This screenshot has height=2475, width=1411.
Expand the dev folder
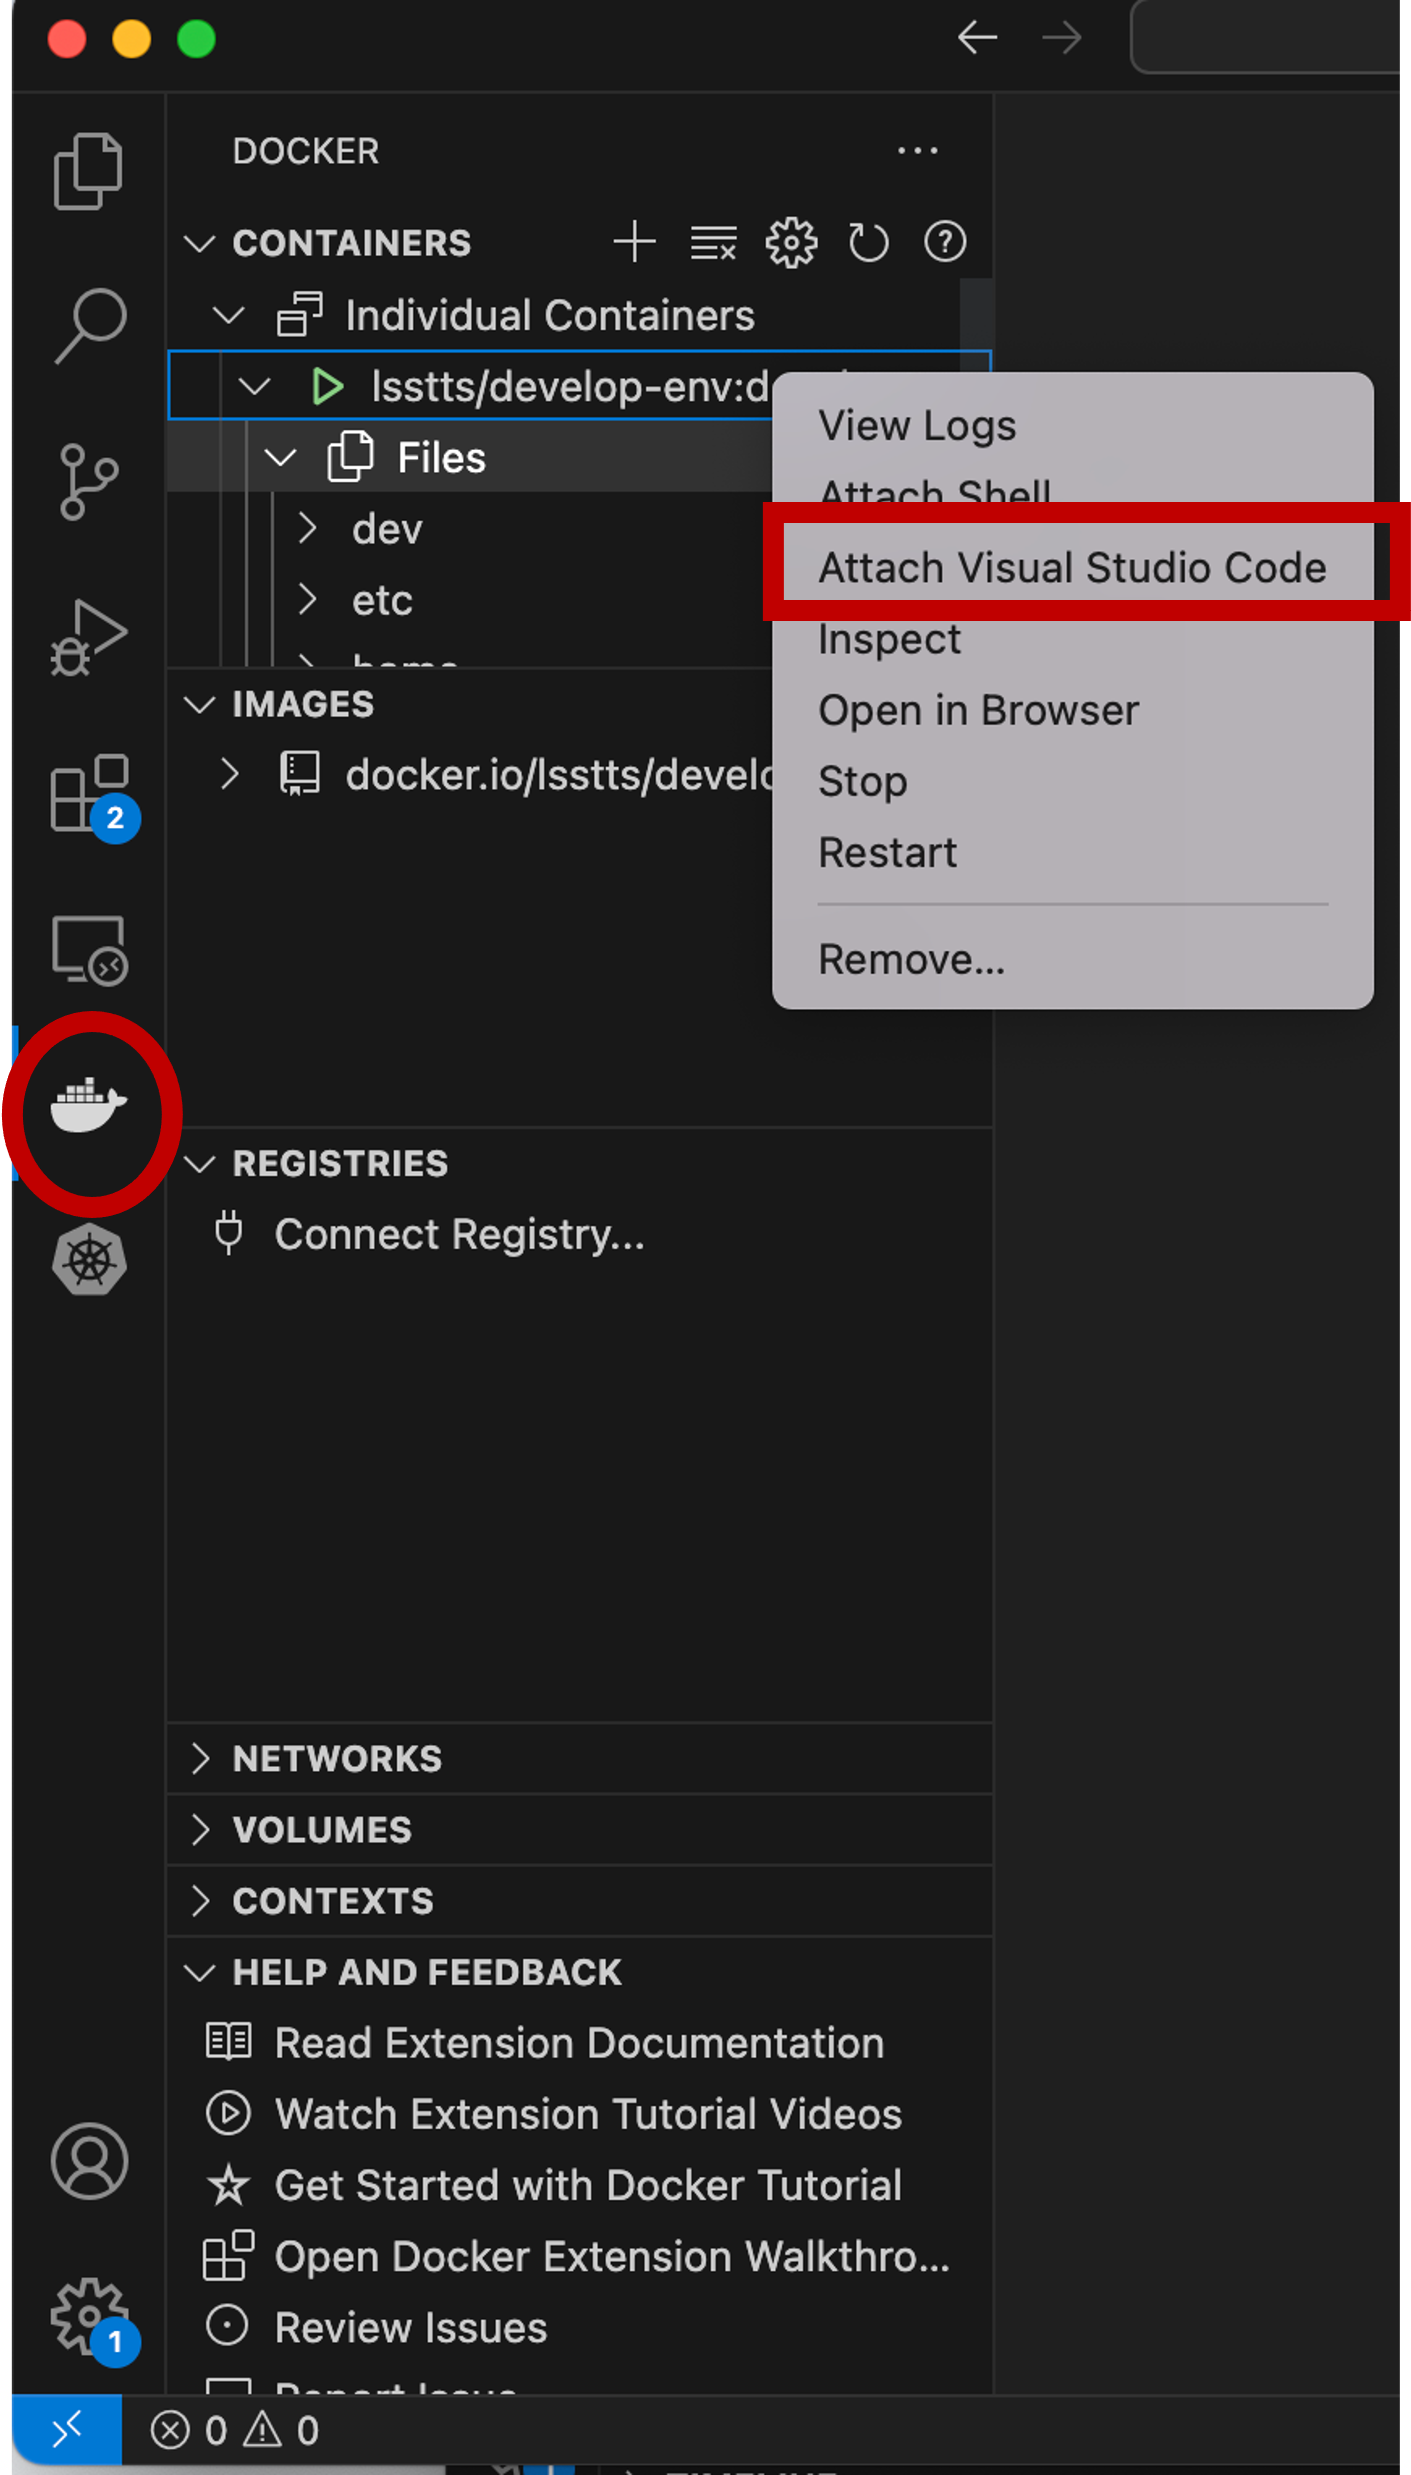(308, 529)
